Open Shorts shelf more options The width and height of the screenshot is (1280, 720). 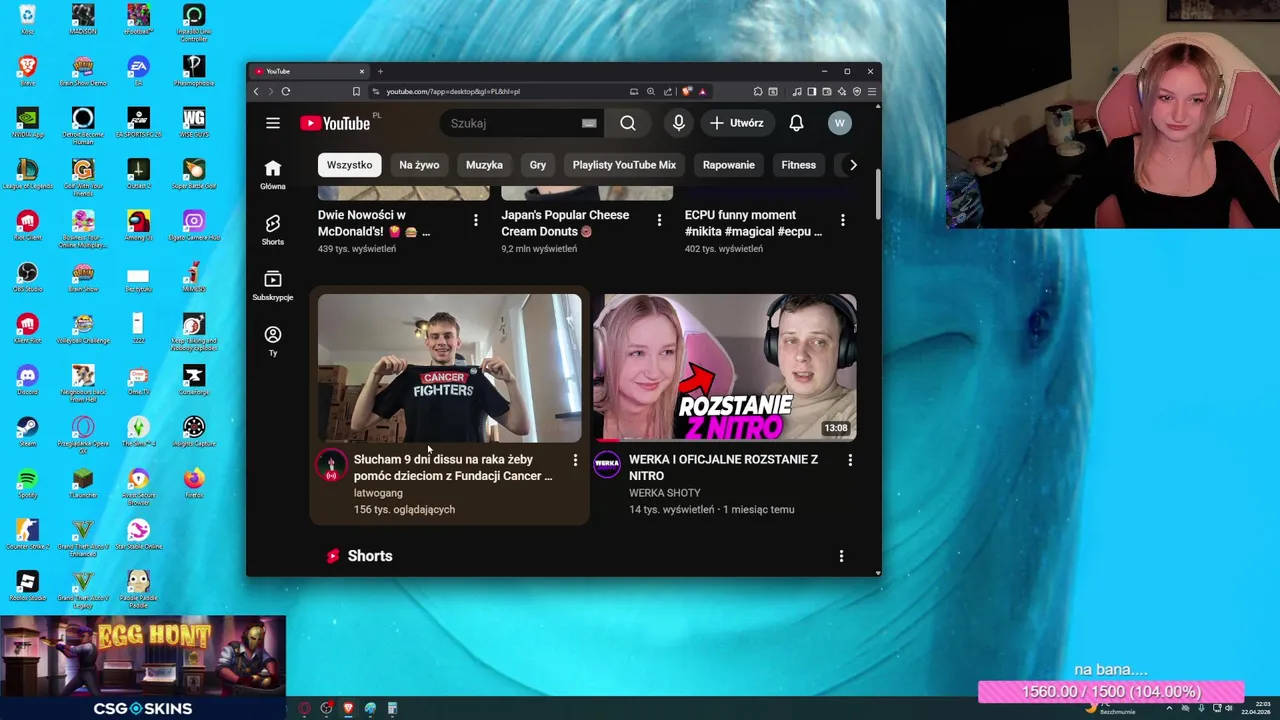(x=841, y=556)
